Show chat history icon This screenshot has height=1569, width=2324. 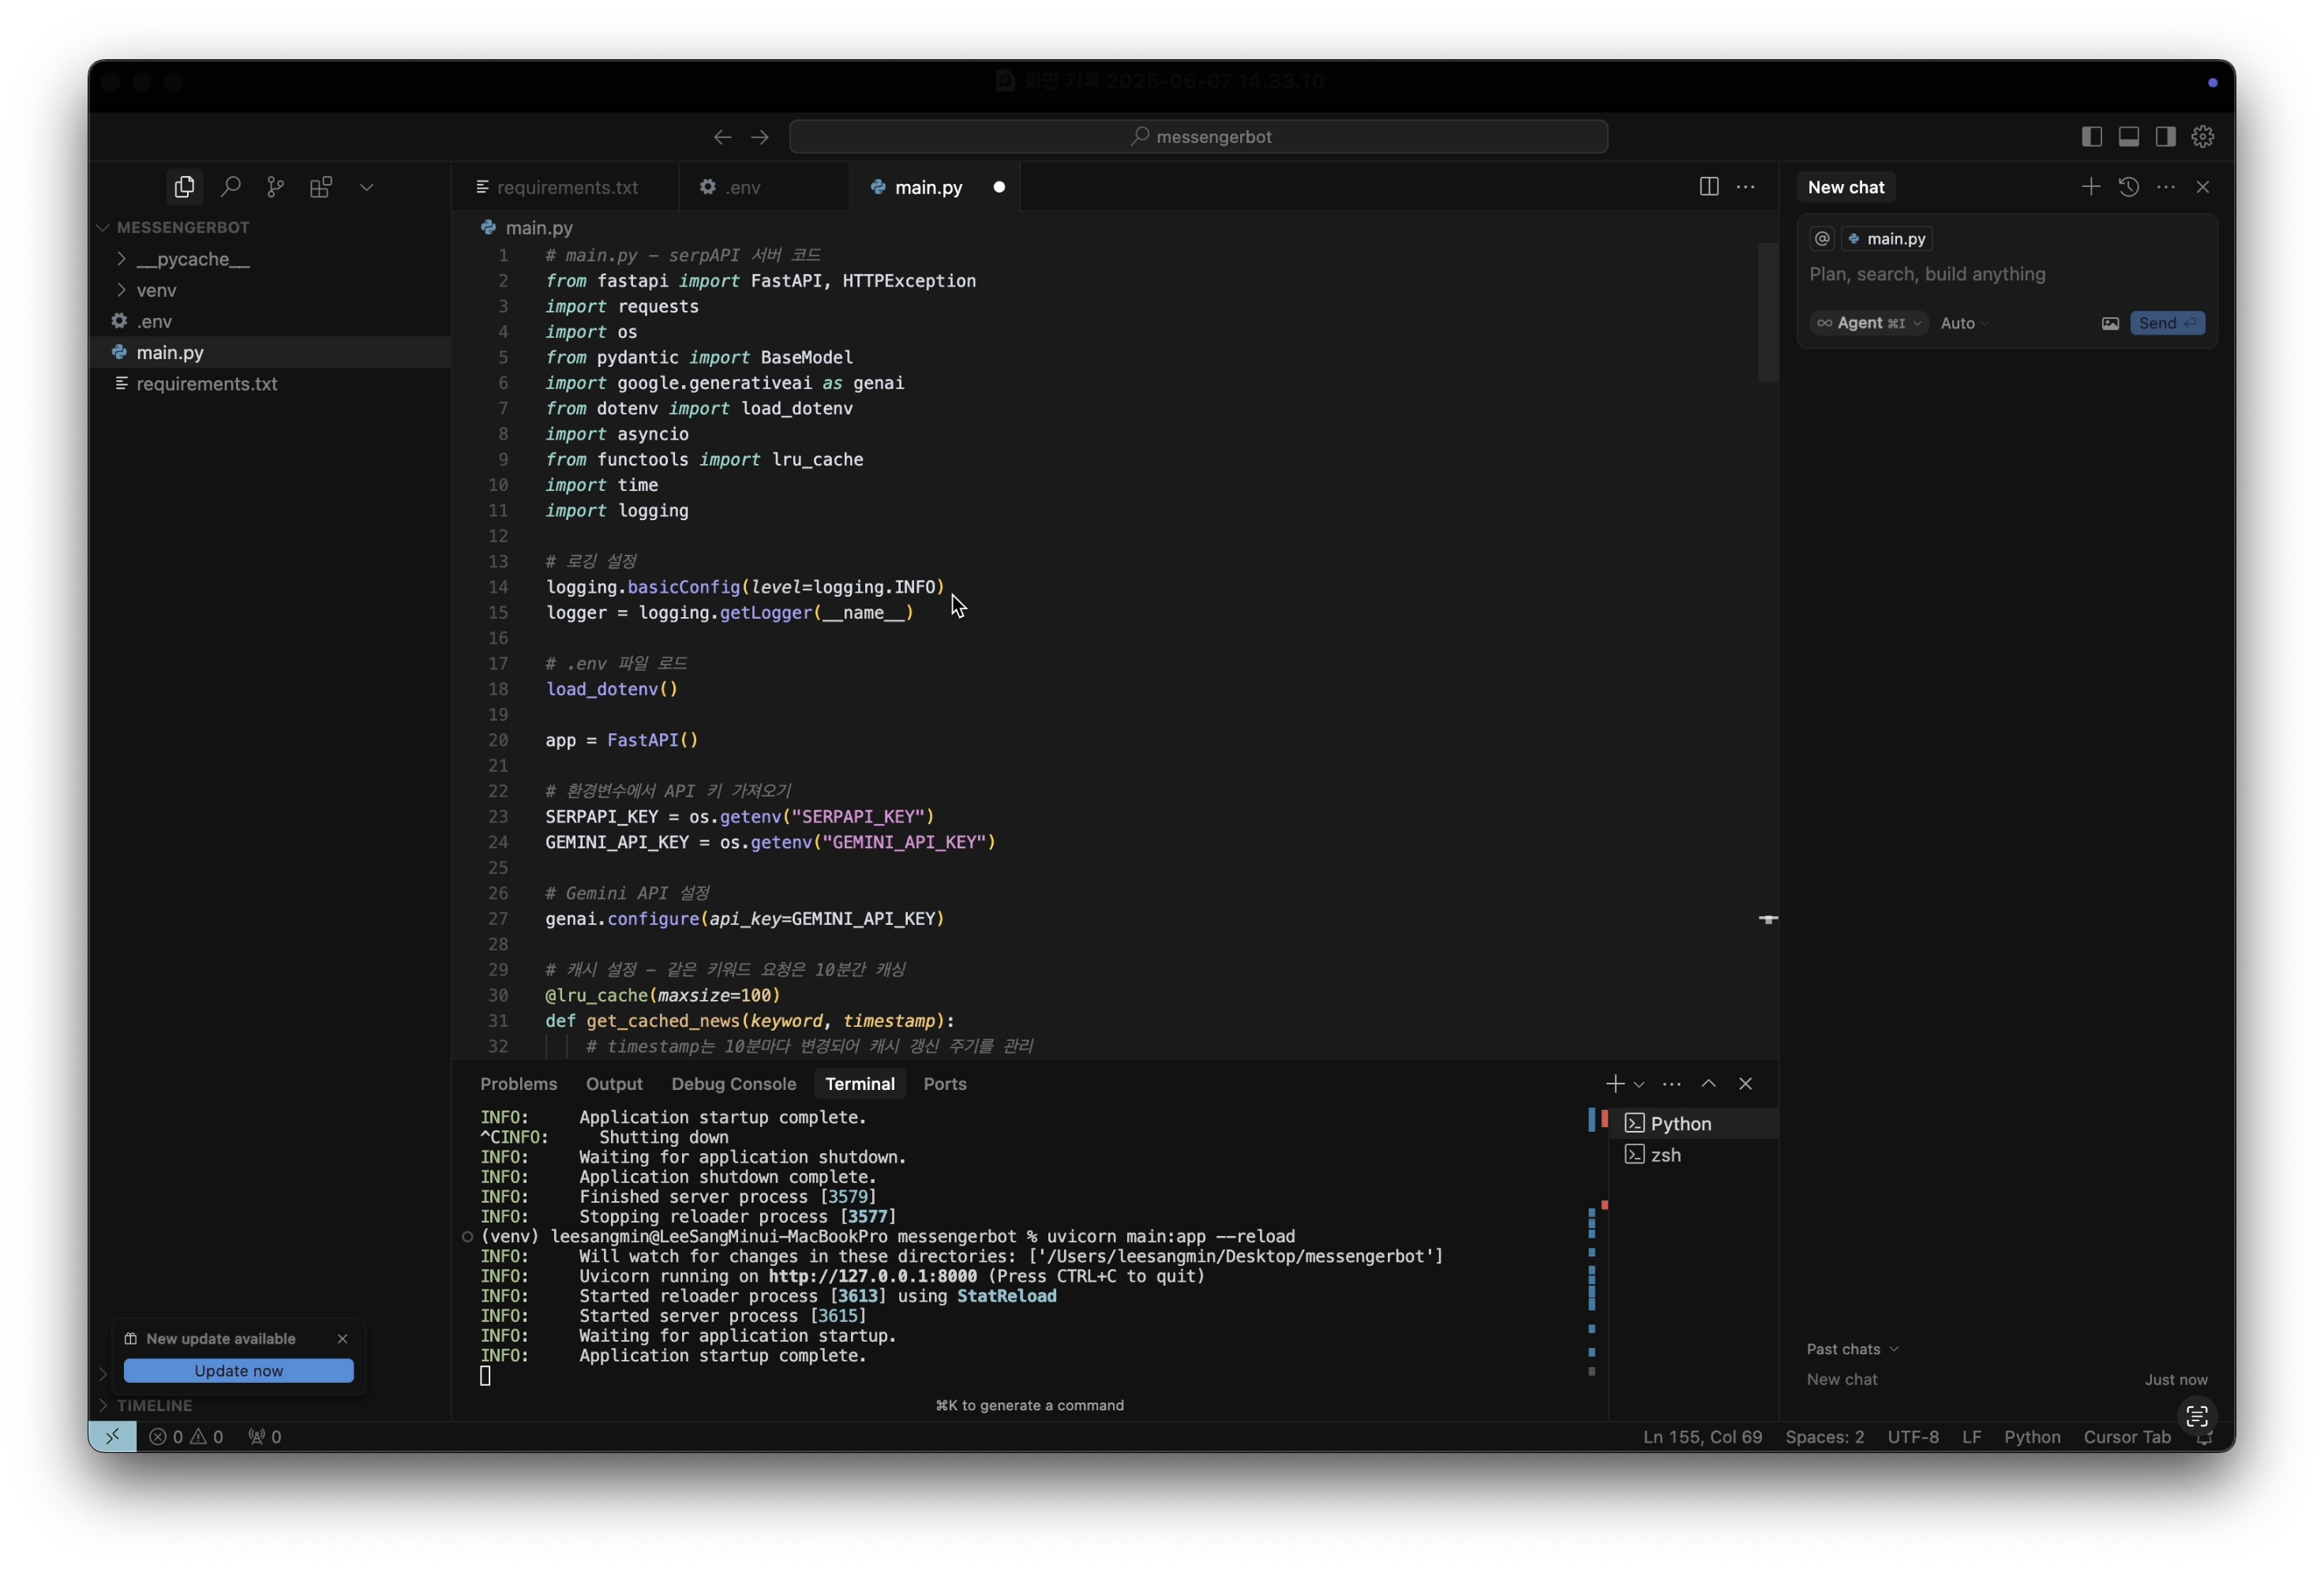tap(2128, 187)
